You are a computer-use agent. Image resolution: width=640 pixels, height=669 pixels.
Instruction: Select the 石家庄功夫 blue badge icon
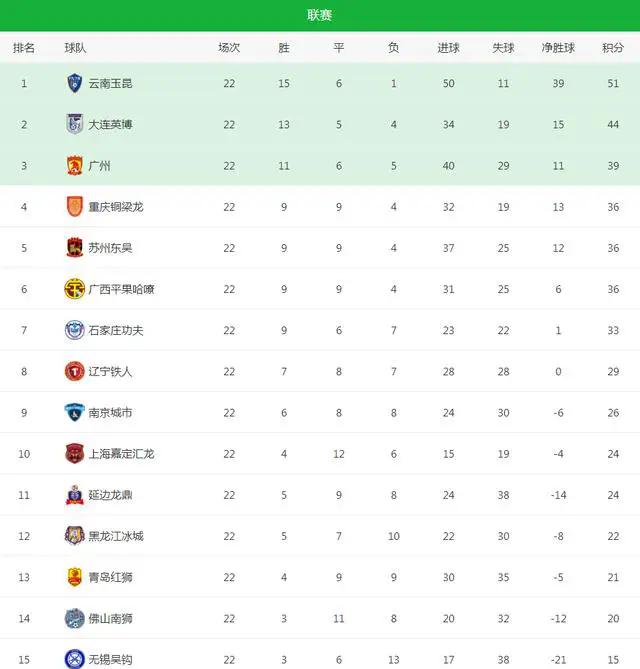(x=75, y=330)
